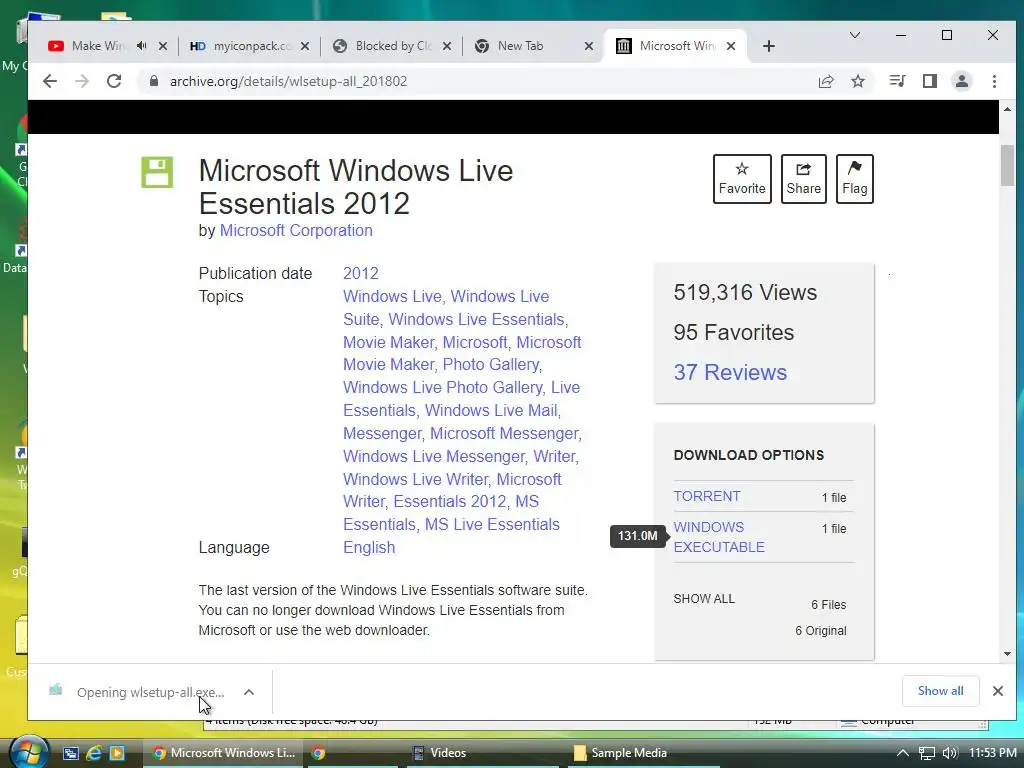Close the myiconpack tab
This screenshot has height=768, width=1024.
point(305,46)
